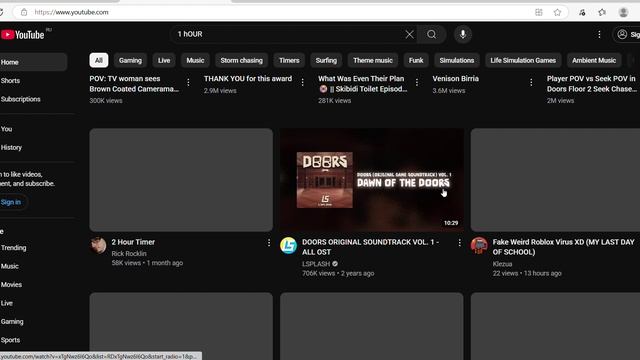This screenshot has height=360, width=640.
Task: Select the Funk filter chip
Action: coord(416,60)
